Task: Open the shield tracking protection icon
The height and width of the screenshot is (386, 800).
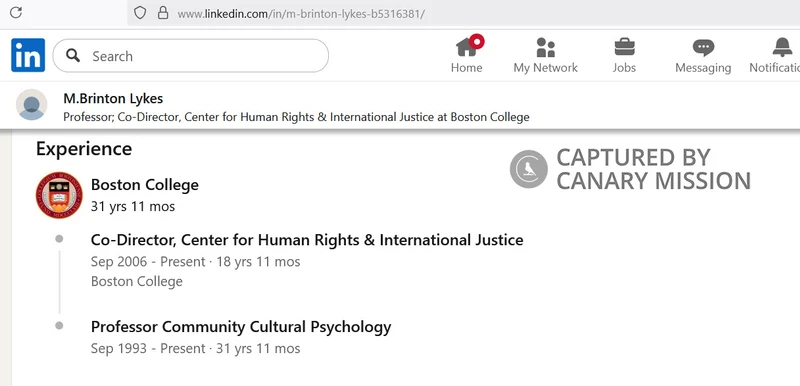Action: click(x=140, y=13)
